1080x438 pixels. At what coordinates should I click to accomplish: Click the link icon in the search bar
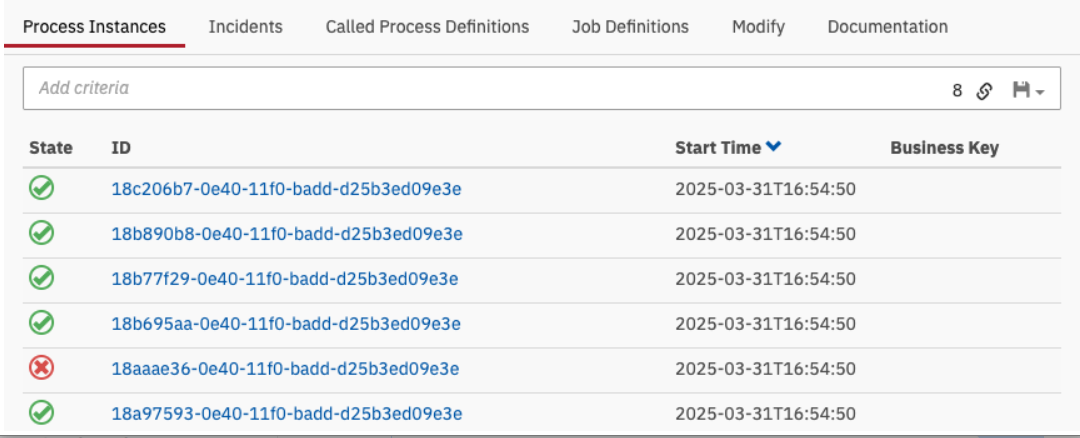tap(984, 90)
